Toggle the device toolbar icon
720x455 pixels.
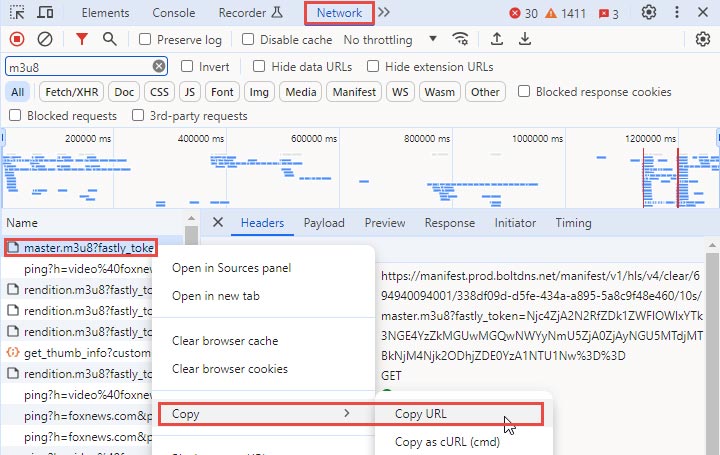click(x=45, y=12)
